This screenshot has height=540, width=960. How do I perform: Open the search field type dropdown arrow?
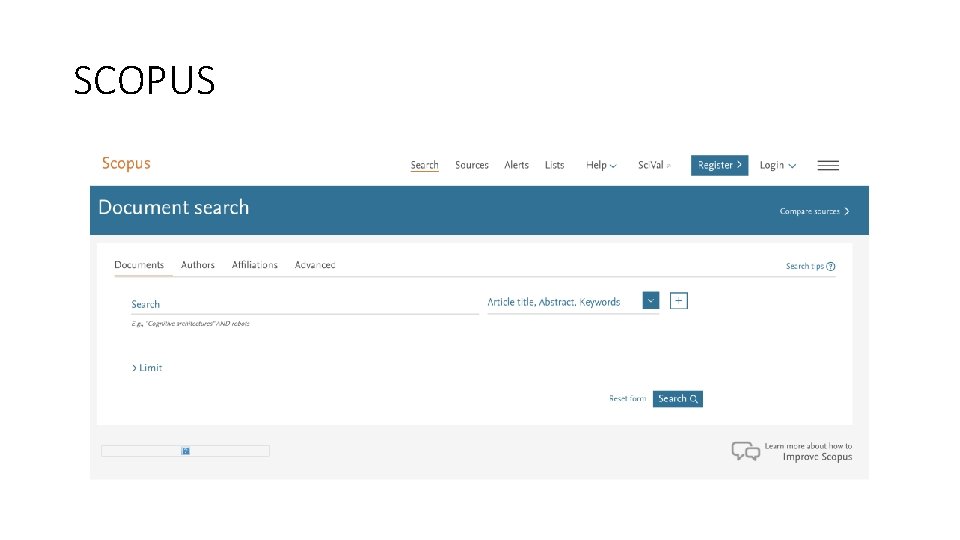[x=651, y=301]
